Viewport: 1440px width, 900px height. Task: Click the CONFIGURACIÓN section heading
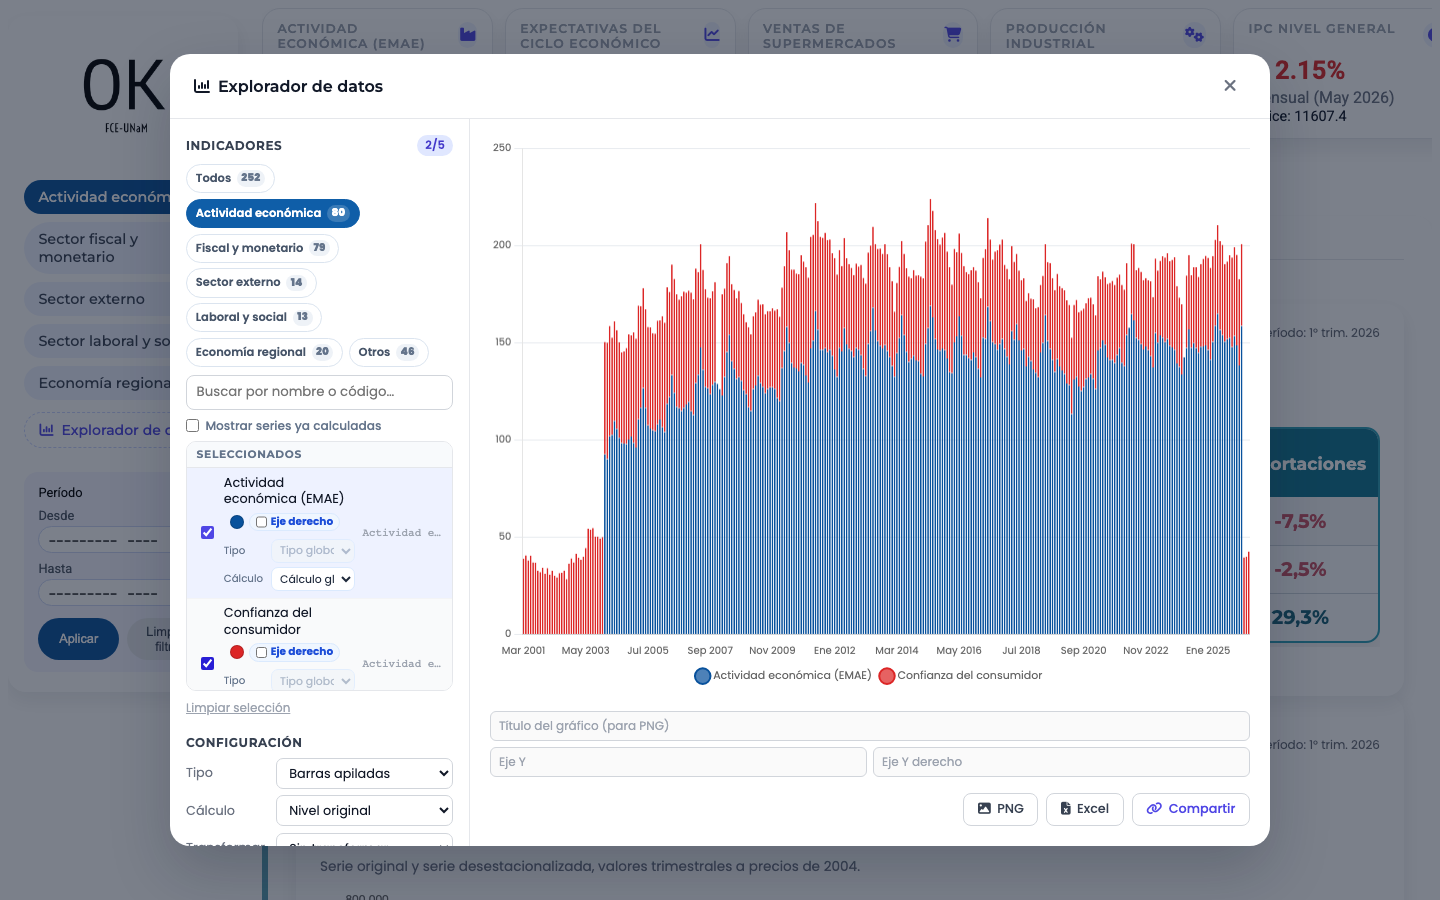point(244,743)
